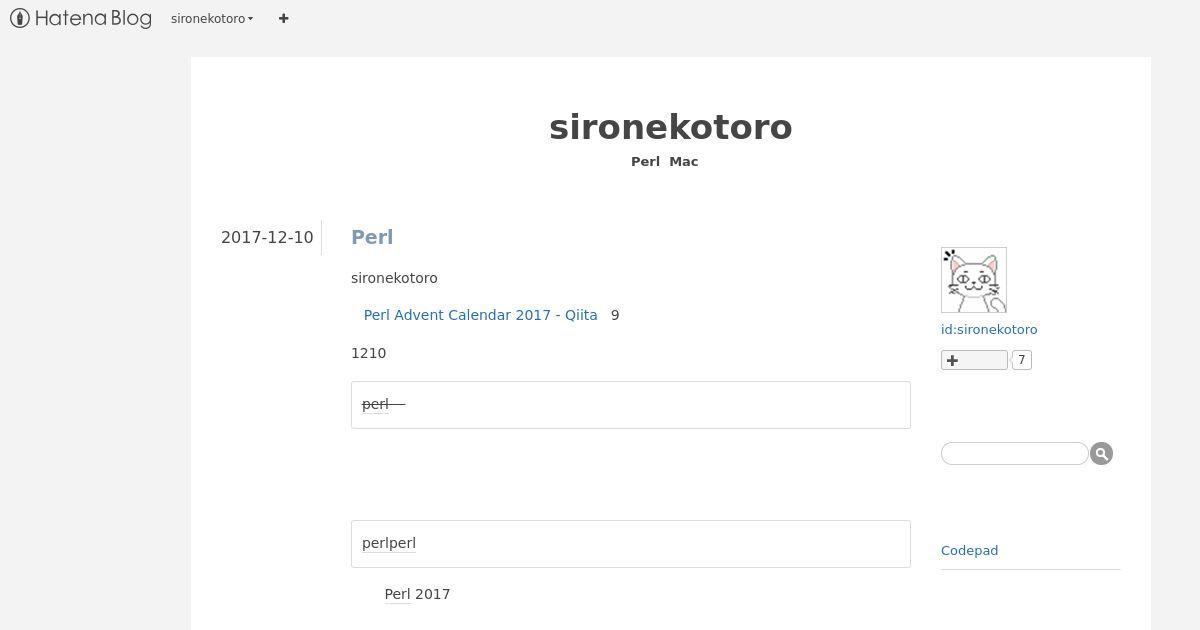Click the underlined Perl keyword before 2017

pos(397,594)
